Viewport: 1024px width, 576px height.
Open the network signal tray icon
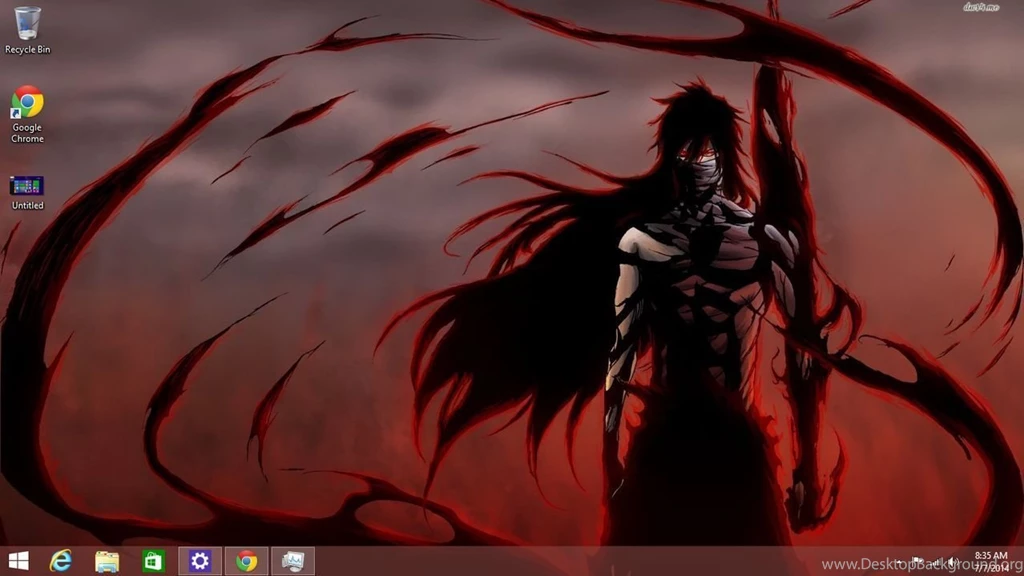point(936,562)
